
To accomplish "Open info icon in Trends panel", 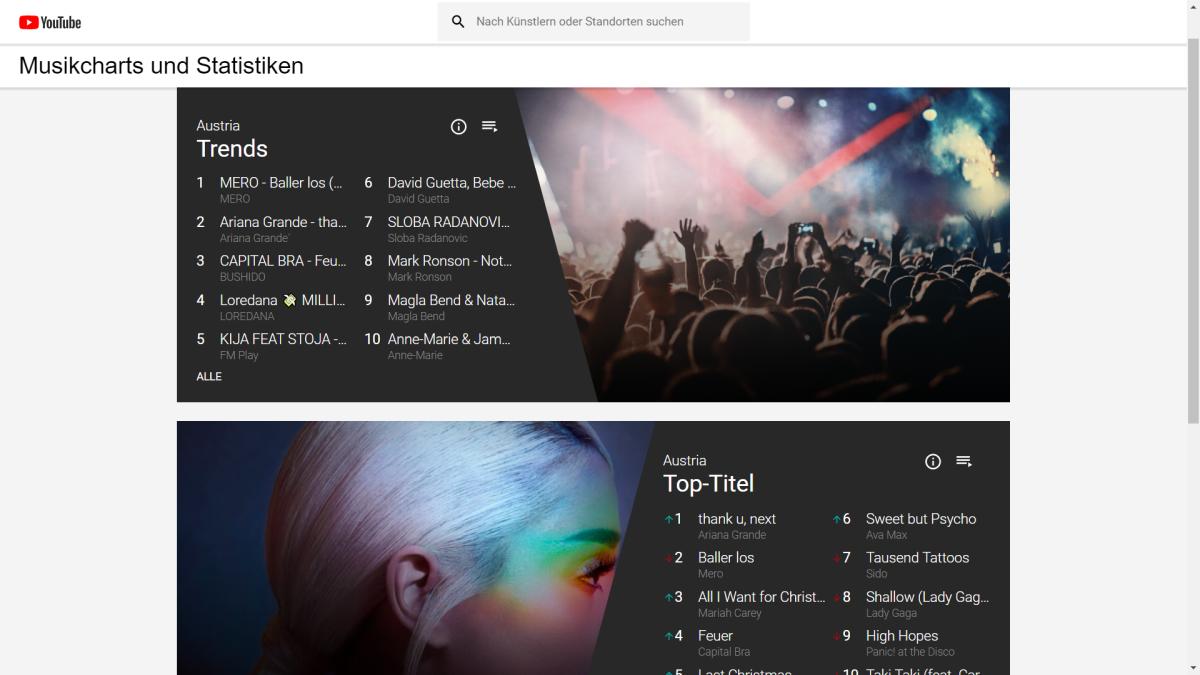I will coord(459,126).
